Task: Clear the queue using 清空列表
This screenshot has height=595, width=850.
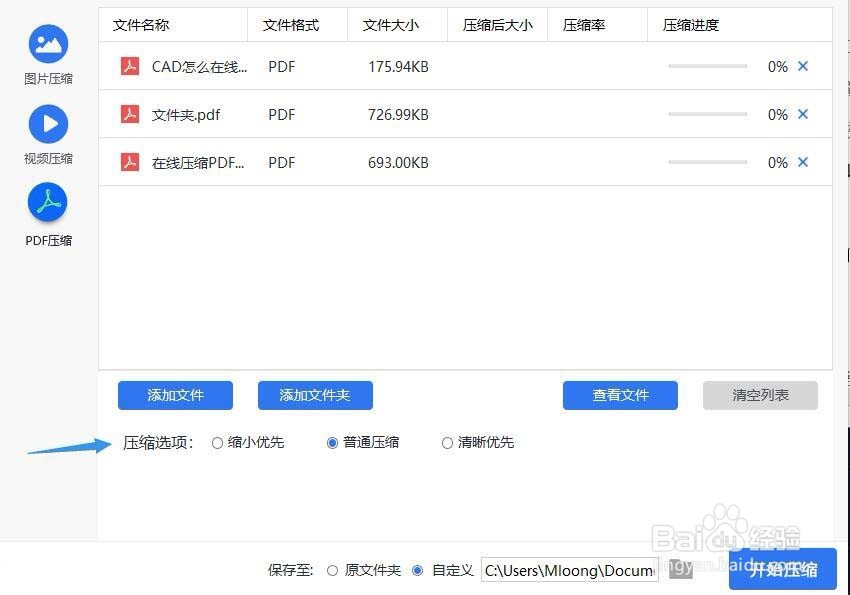Action: [x=760, y=395]
